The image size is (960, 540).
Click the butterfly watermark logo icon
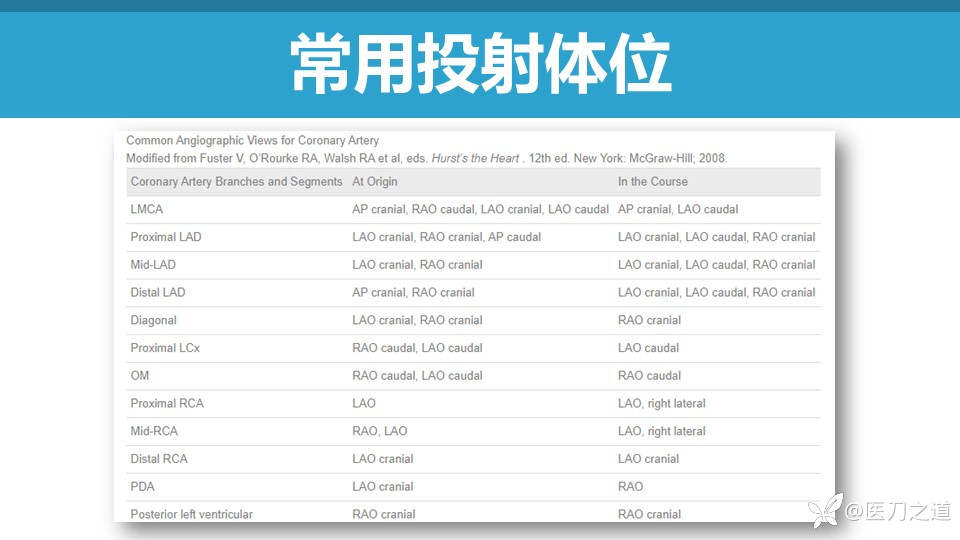(827, 511)
